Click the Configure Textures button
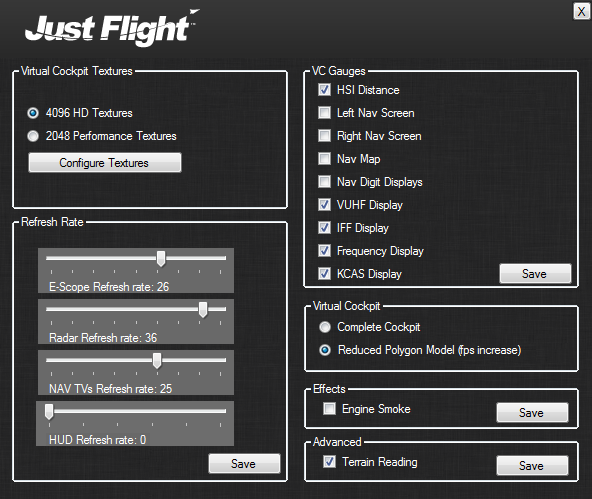592x499 pixels. pos(105,163)
